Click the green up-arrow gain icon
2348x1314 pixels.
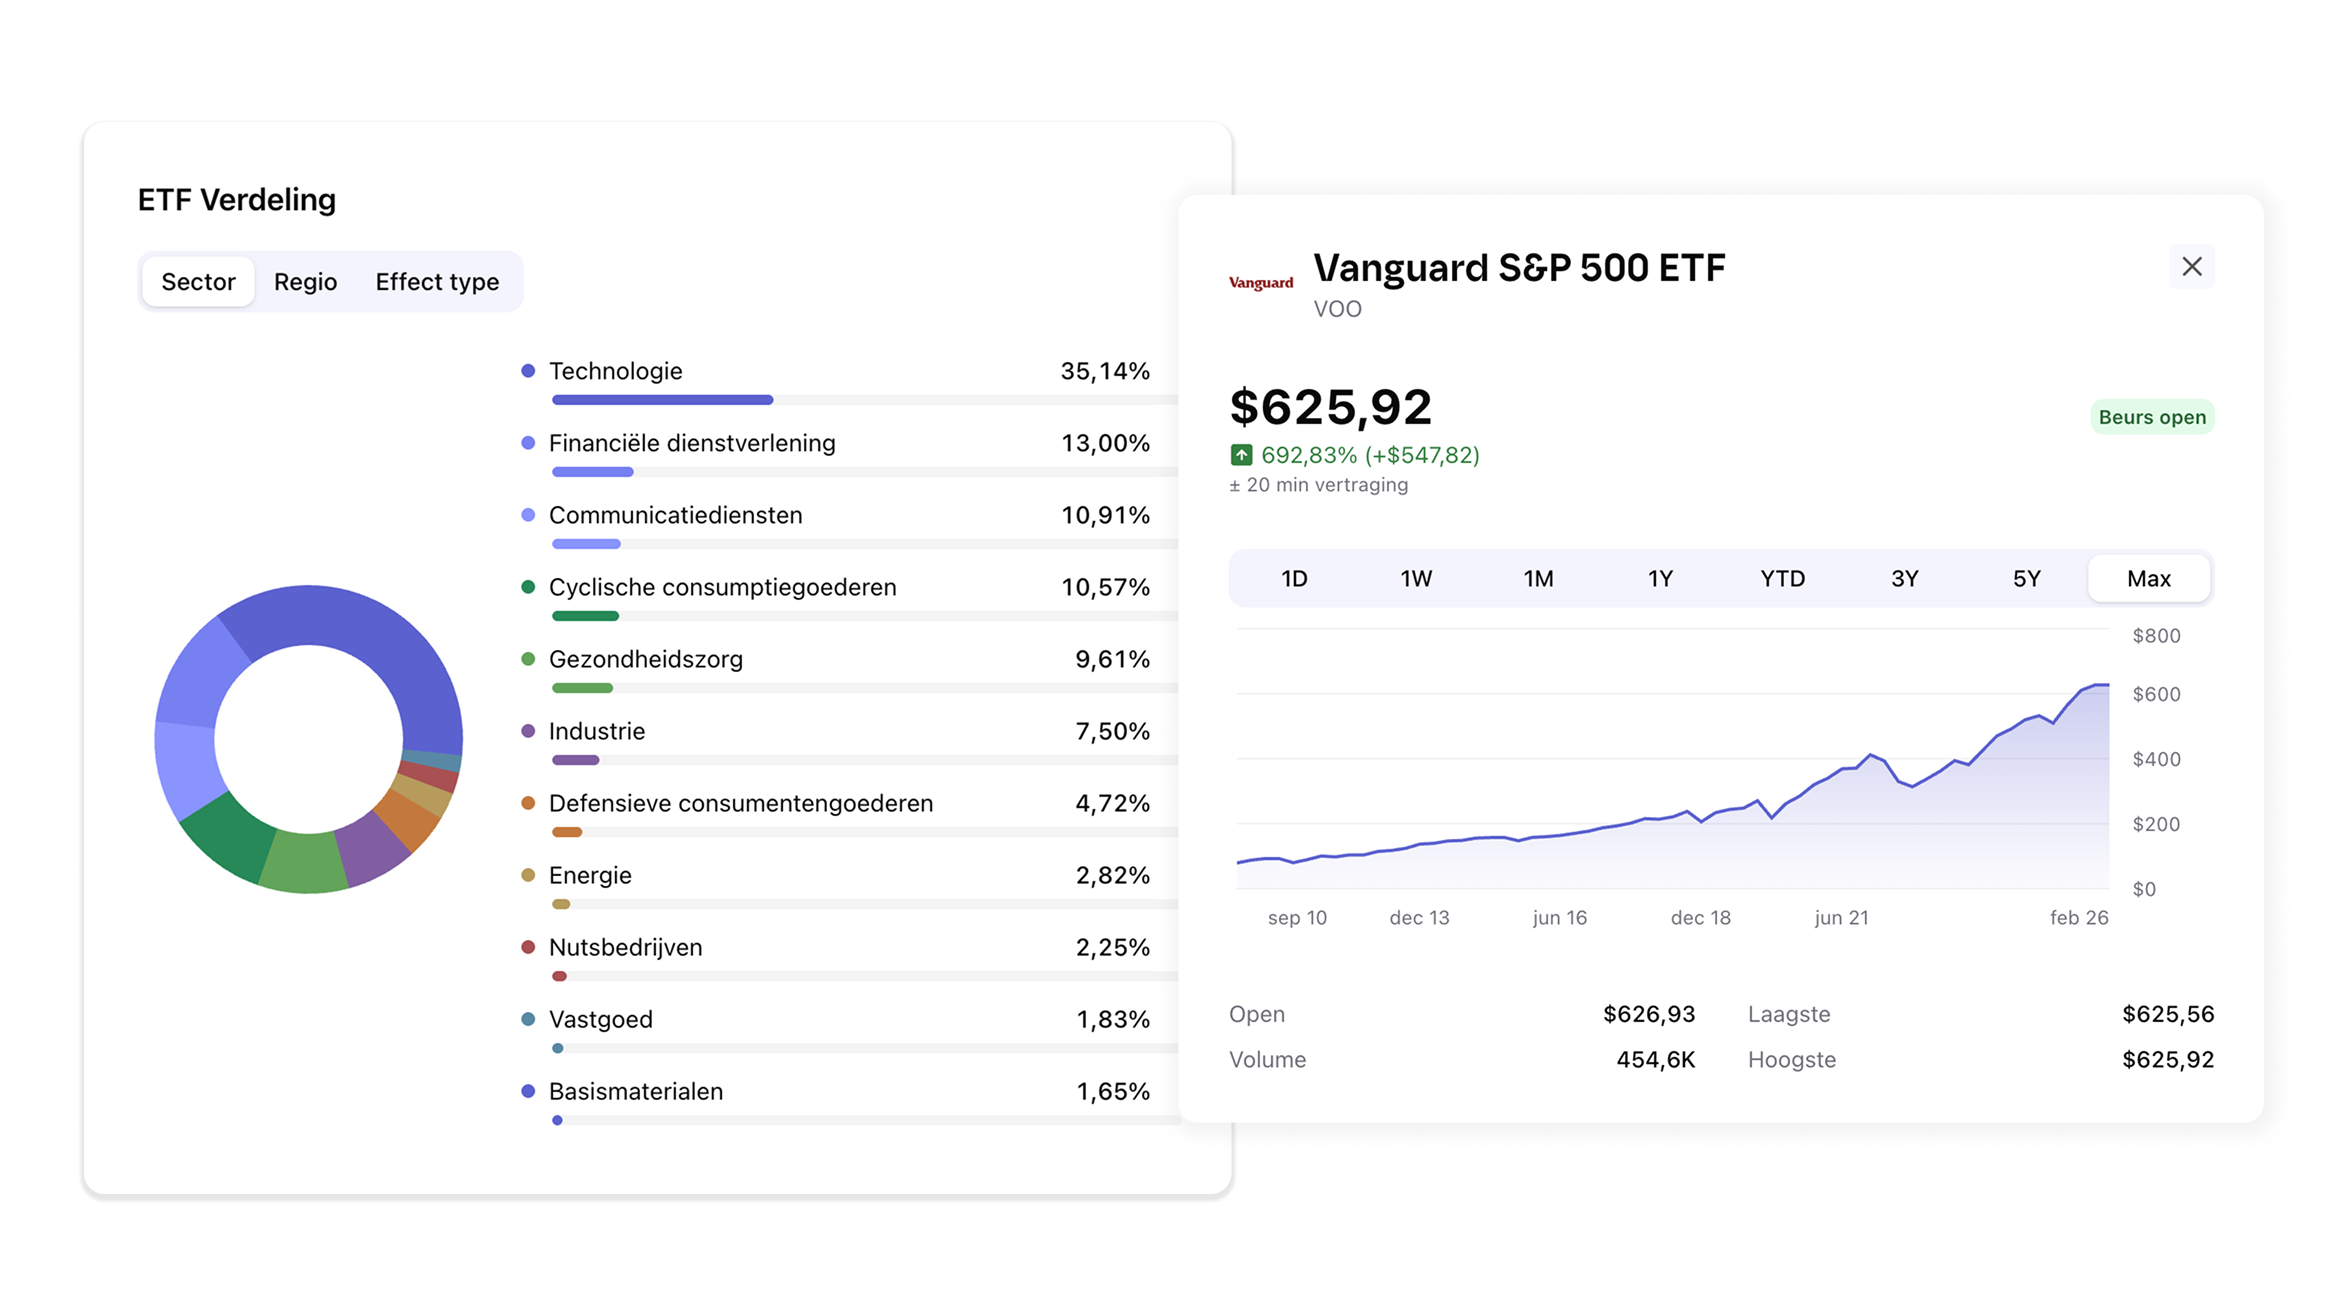(1241, 455)
